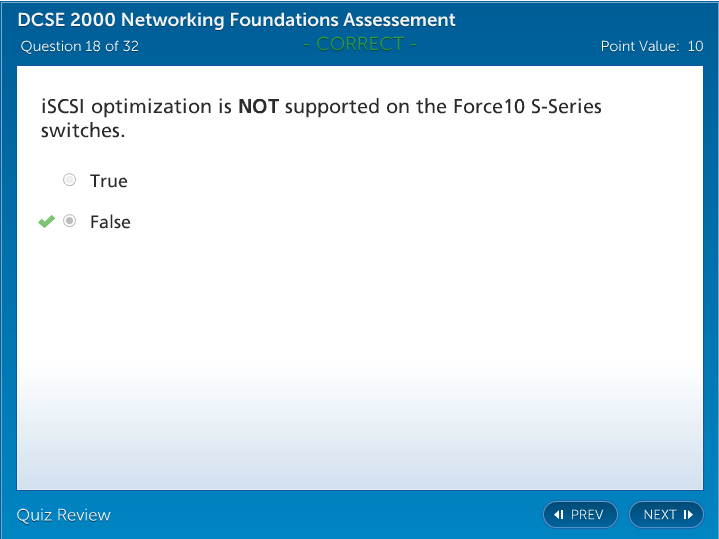Click the left arrow icon on PREV
This screenshot has width=719, height=539.
[x=559, y=515]
